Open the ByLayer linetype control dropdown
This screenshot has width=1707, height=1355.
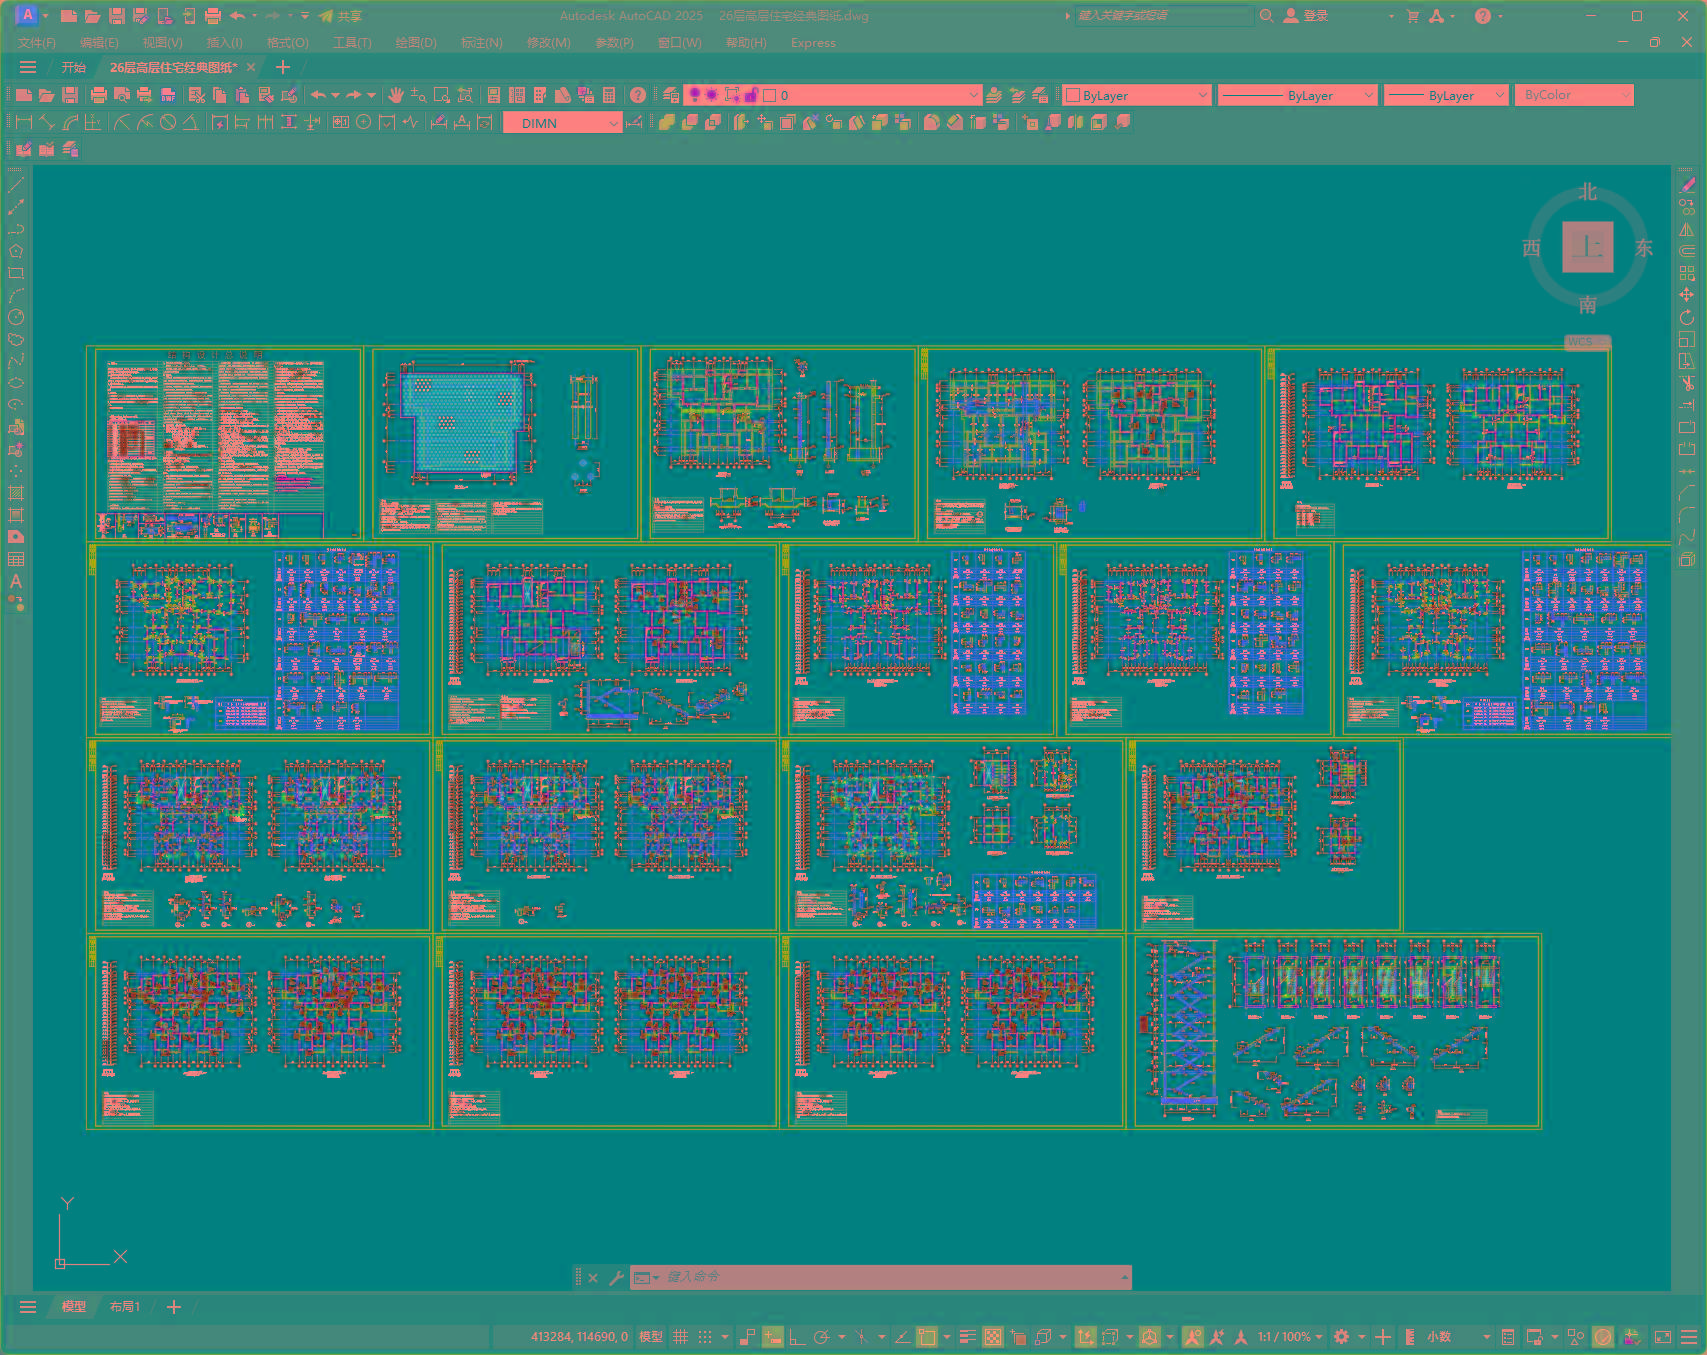(x=1298, y=95)
